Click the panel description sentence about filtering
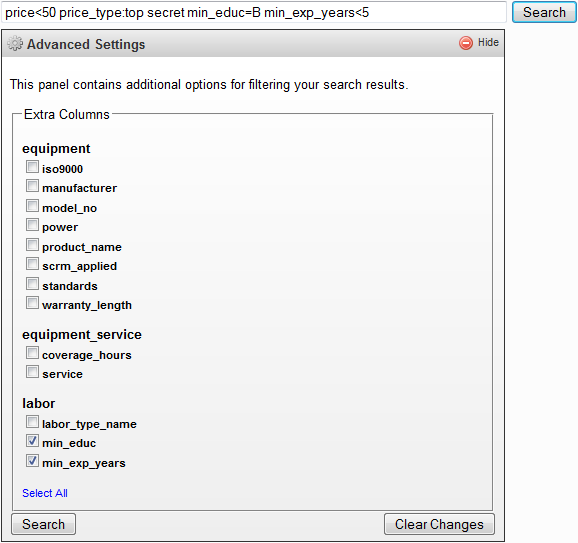 pos(209,85)
